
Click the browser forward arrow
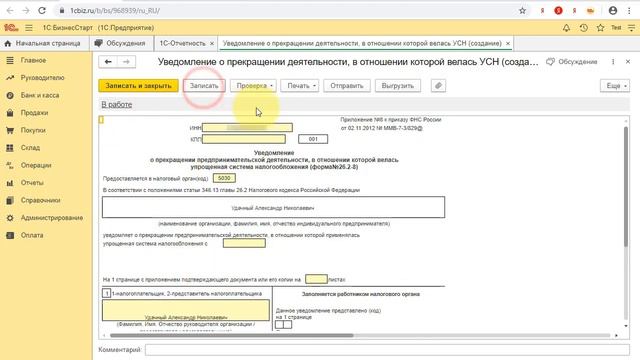25,11
